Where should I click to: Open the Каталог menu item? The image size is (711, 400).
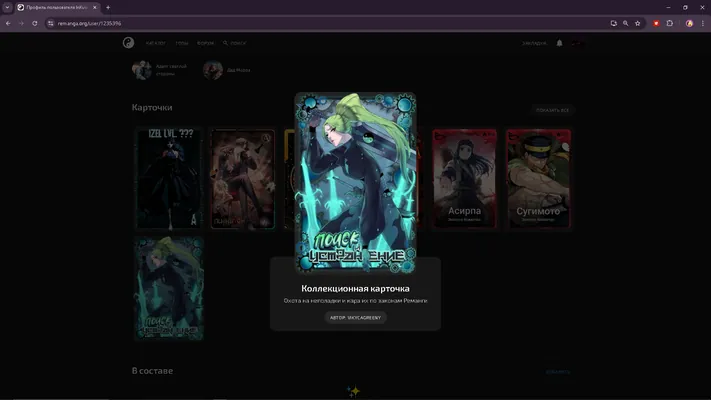[x=156, y=43]
